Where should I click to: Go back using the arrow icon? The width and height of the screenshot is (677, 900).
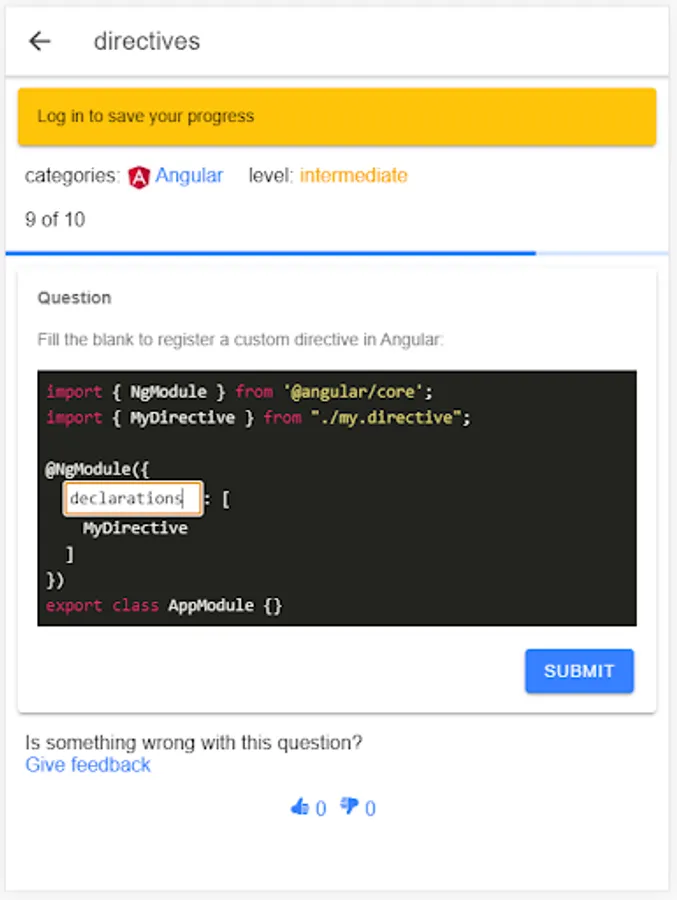tap(40, 41)
